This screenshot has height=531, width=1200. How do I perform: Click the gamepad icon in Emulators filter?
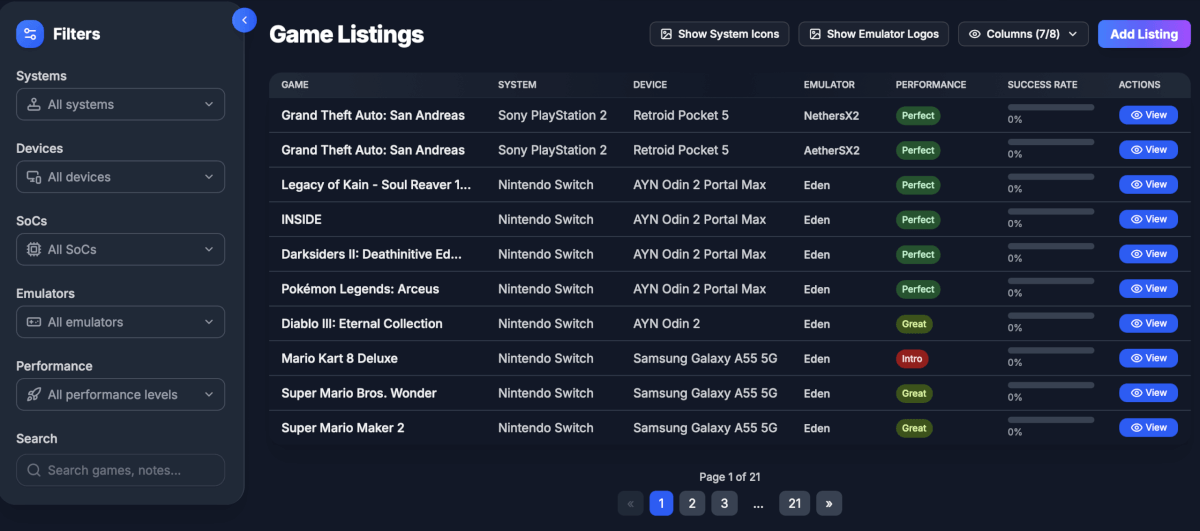pyautogui.click(x=33, y=322)
